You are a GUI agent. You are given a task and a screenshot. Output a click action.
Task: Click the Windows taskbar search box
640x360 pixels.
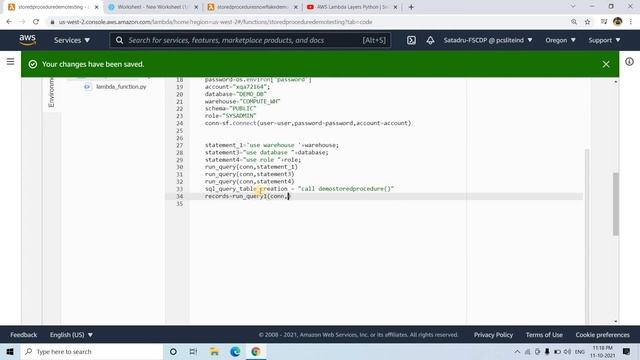92,351
